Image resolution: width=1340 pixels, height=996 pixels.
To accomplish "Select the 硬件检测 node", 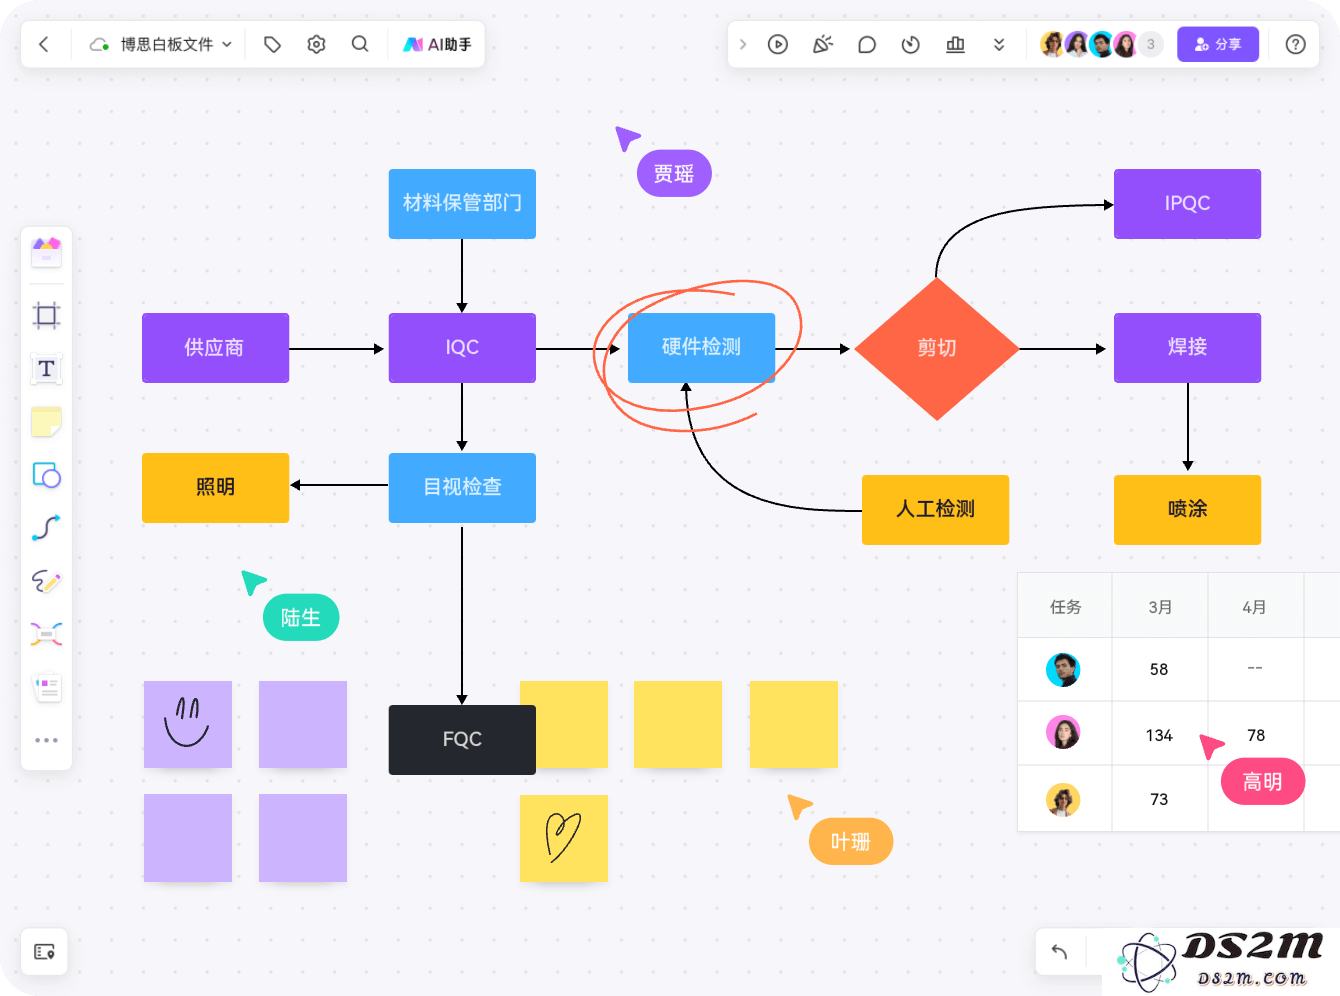I will point(701,348).
